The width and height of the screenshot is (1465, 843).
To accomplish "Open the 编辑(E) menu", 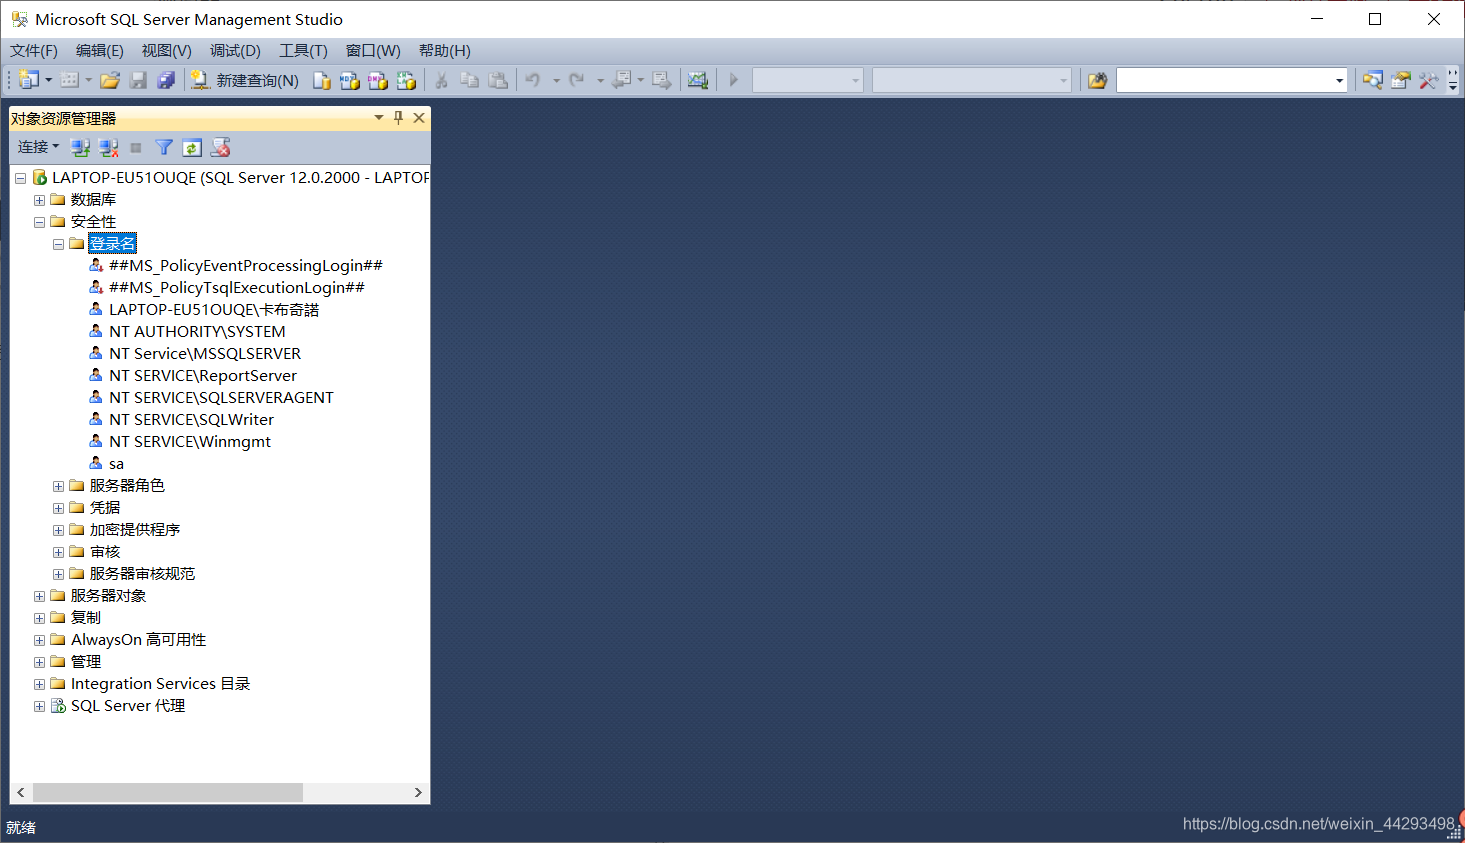I will (100, 51).
